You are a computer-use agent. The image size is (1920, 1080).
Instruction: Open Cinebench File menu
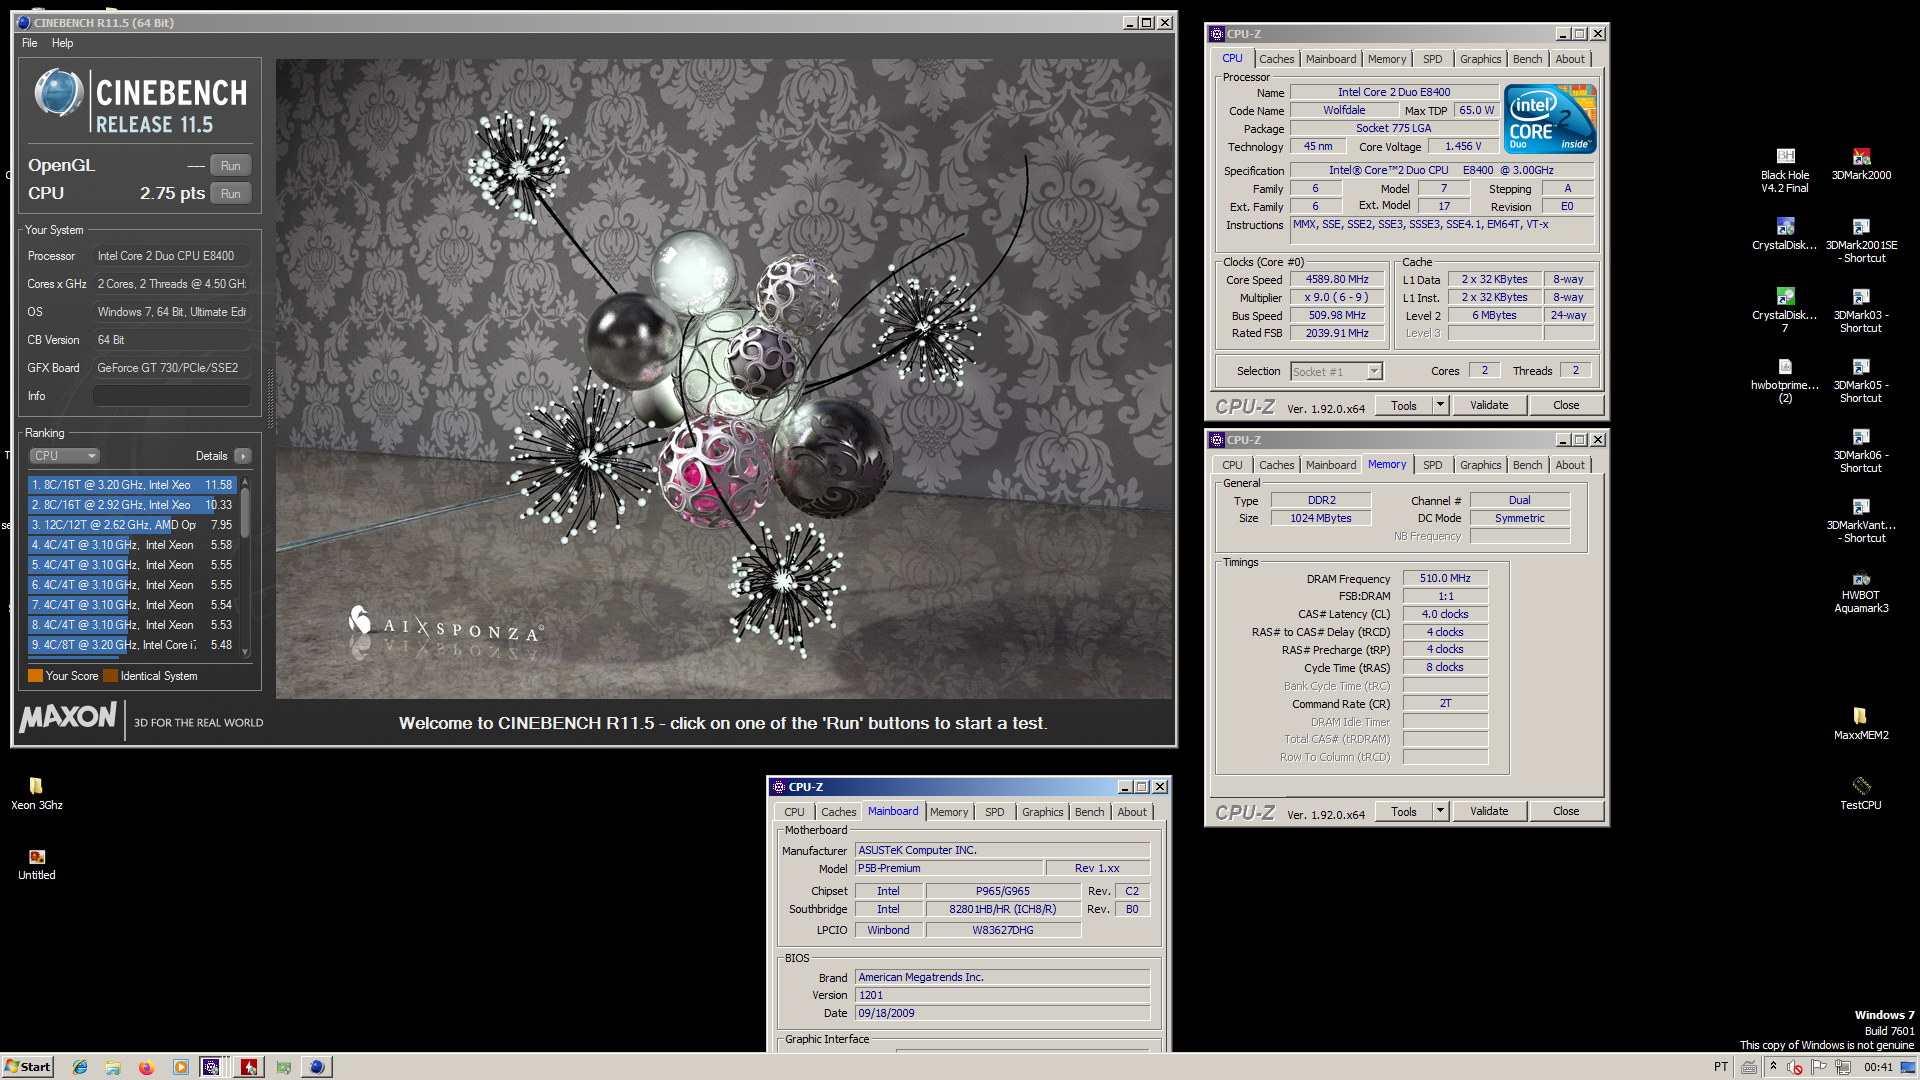(30, 43)
